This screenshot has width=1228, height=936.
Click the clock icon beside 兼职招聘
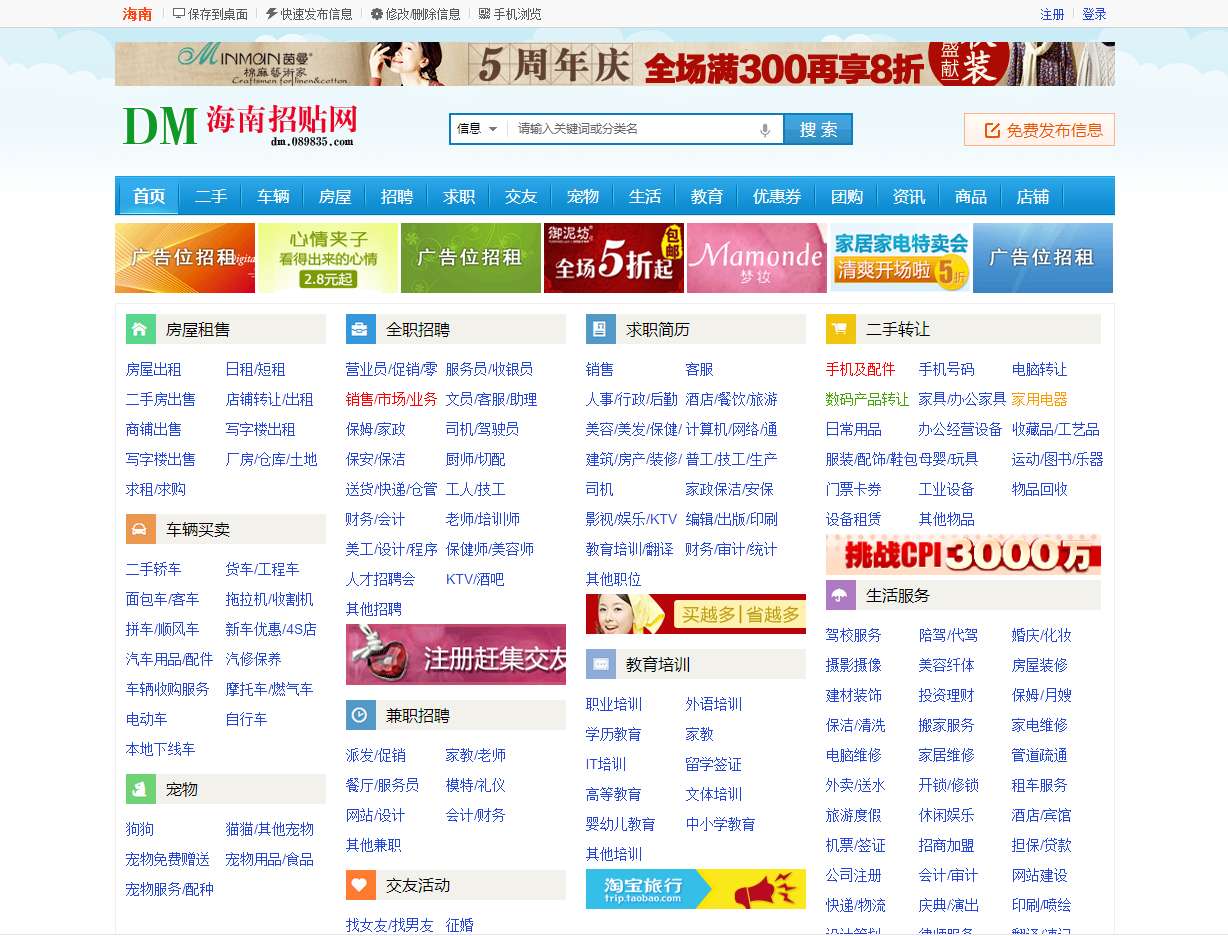(360, 715)
